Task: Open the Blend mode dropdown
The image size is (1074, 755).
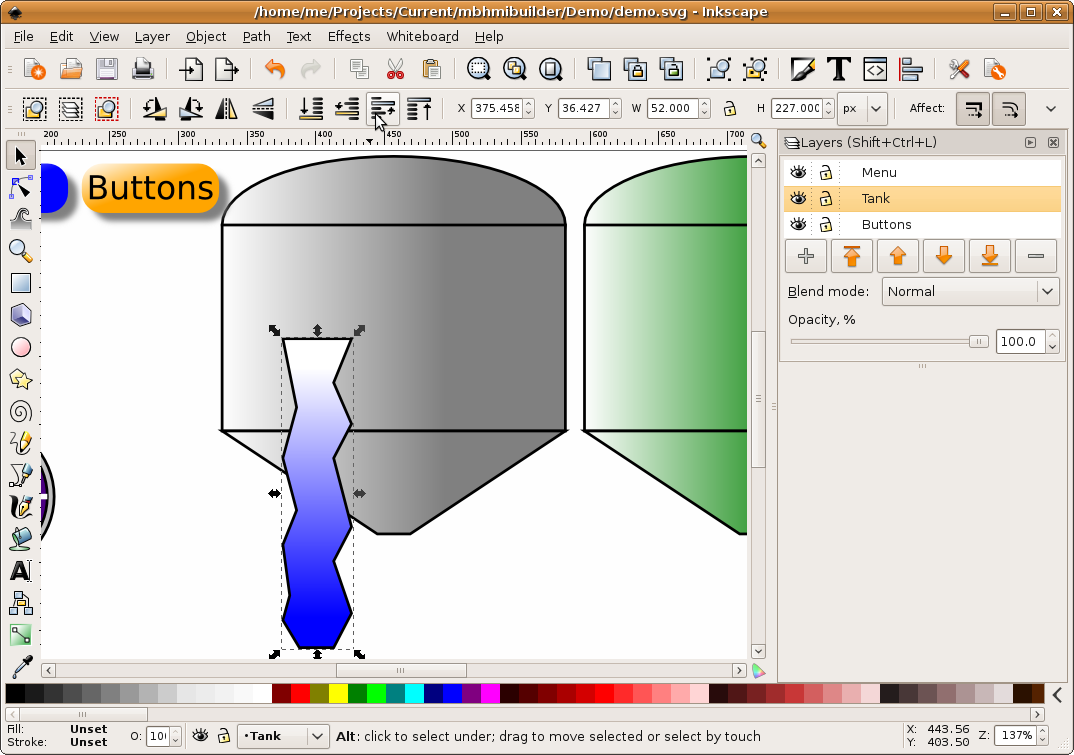Action: [969, 292]
